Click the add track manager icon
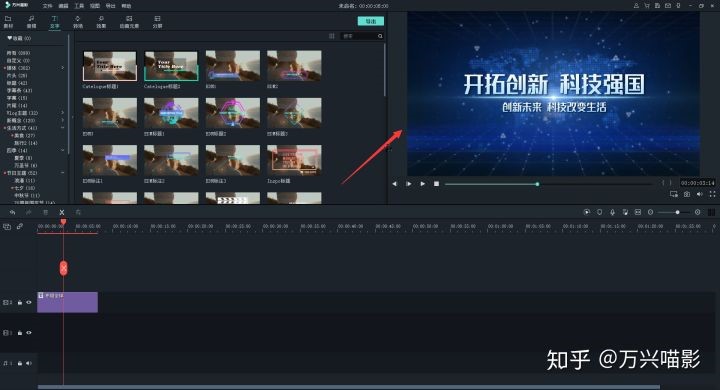The image size is (720, 390). (x=7, y=226)
